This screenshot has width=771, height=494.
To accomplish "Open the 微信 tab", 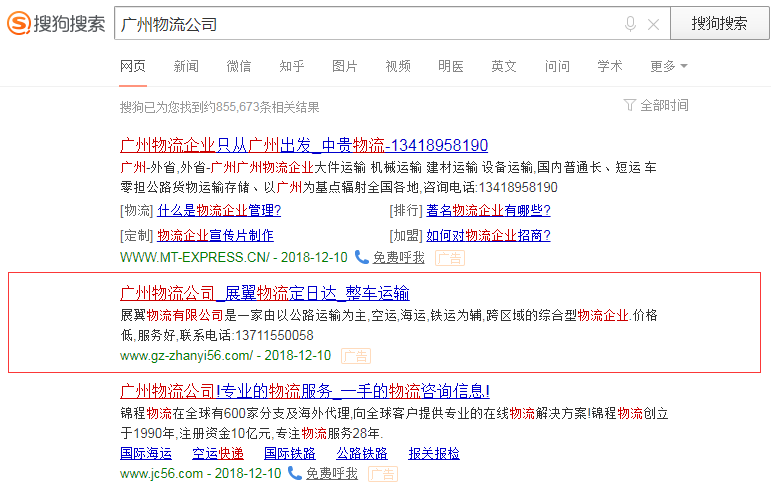I will coord(238,66).
